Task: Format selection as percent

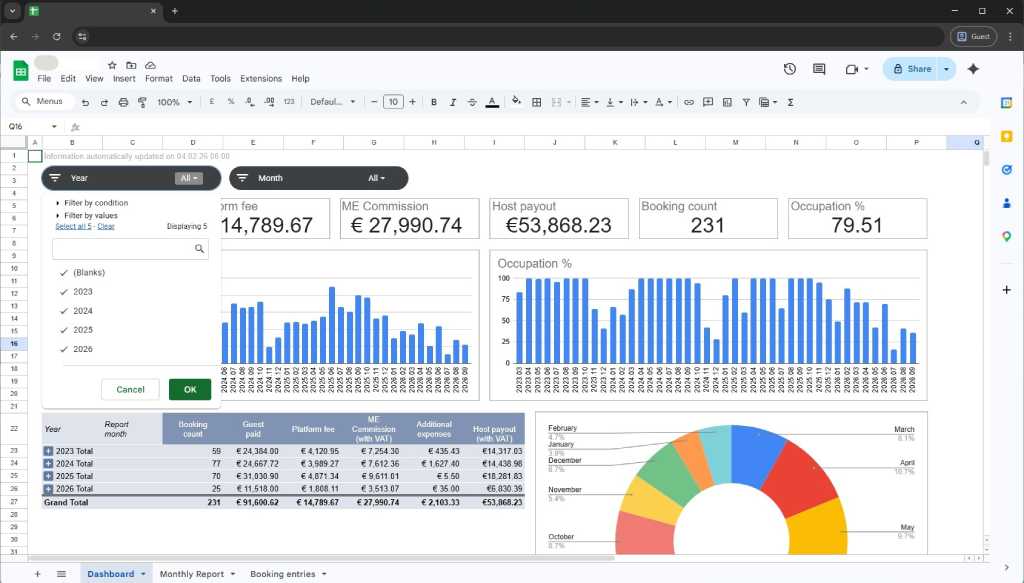Action: pyautogui.click(x=231, y=102)
